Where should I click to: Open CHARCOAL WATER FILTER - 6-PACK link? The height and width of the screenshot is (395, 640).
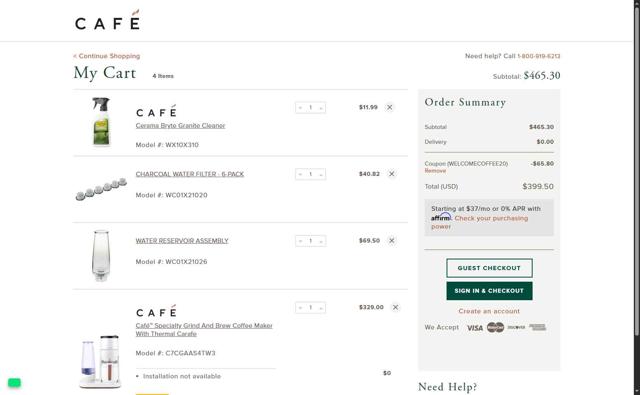(190, 174)
